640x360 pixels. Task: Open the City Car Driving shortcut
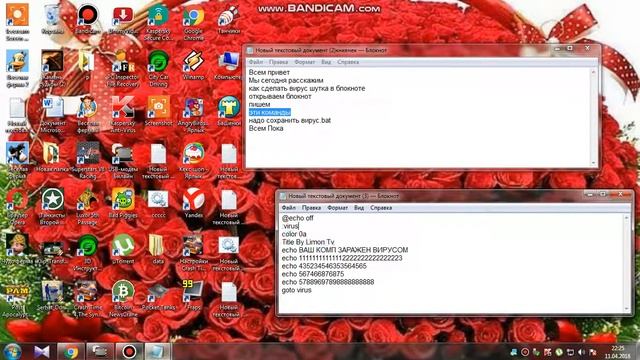[158, 69]
